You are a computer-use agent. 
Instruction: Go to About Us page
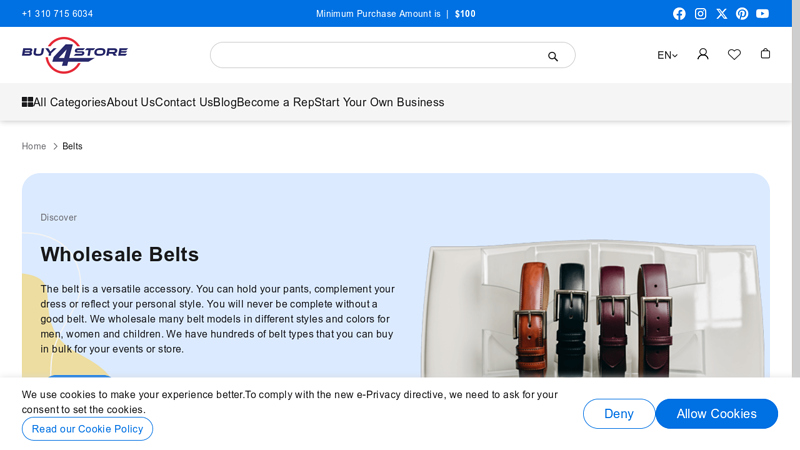[x=130, y=102]
